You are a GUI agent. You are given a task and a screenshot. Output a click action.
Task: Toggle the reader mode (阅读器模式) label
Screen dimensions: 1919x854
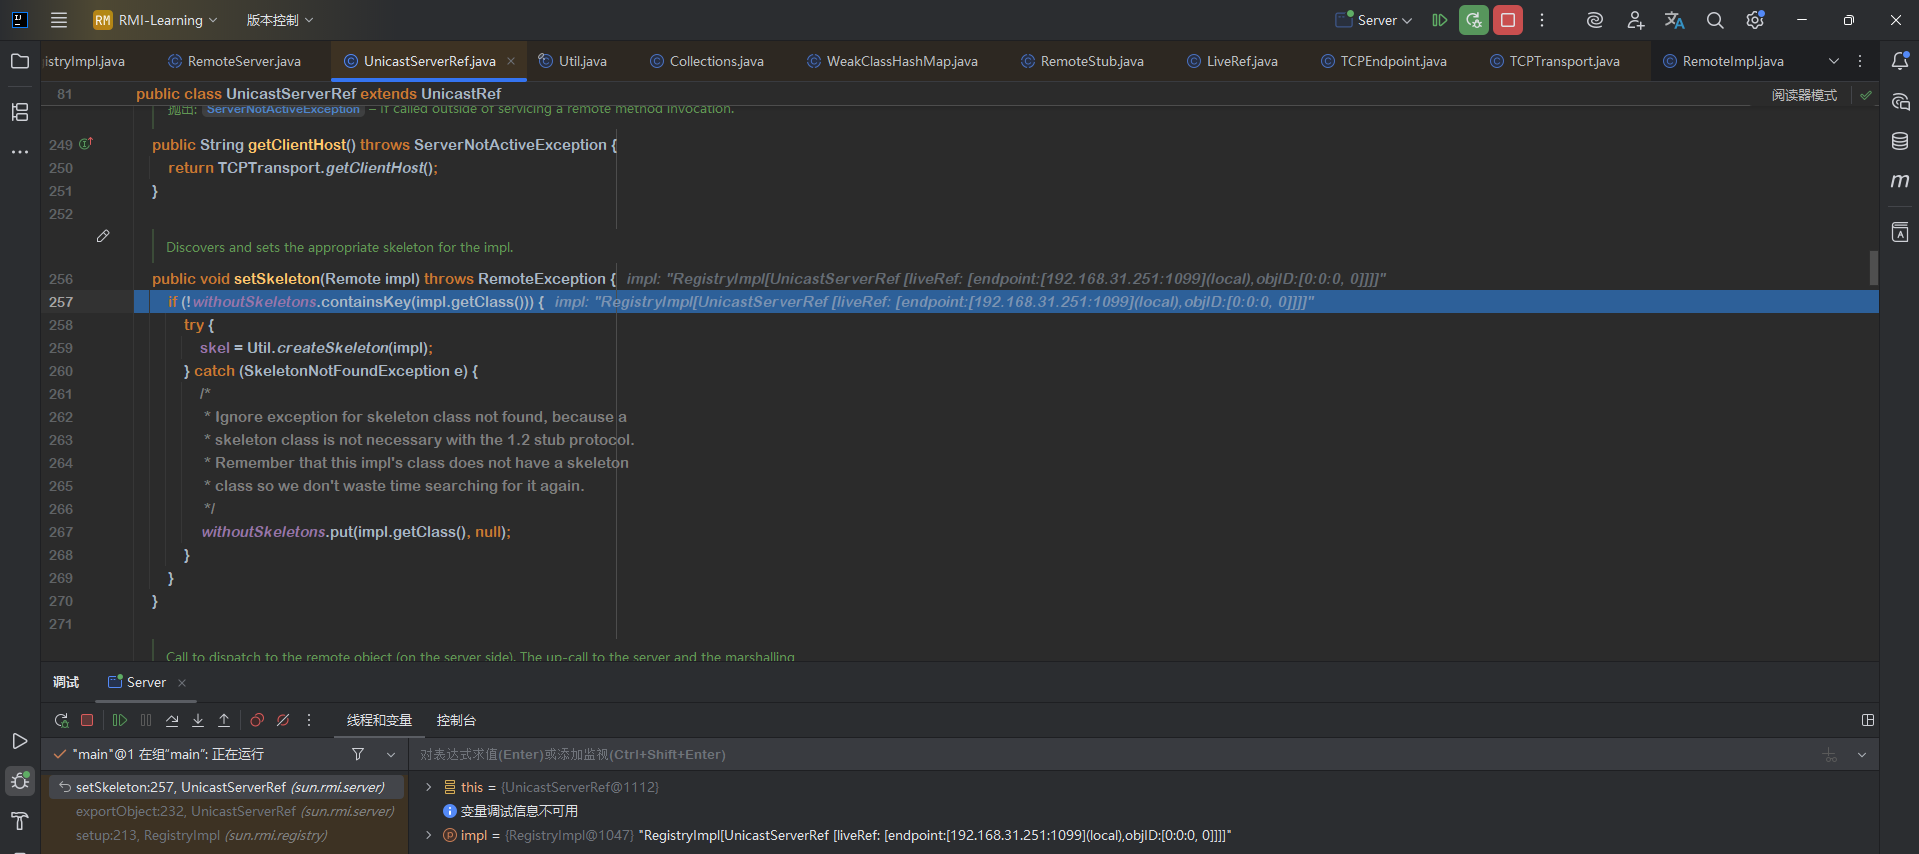(1804, 95)
